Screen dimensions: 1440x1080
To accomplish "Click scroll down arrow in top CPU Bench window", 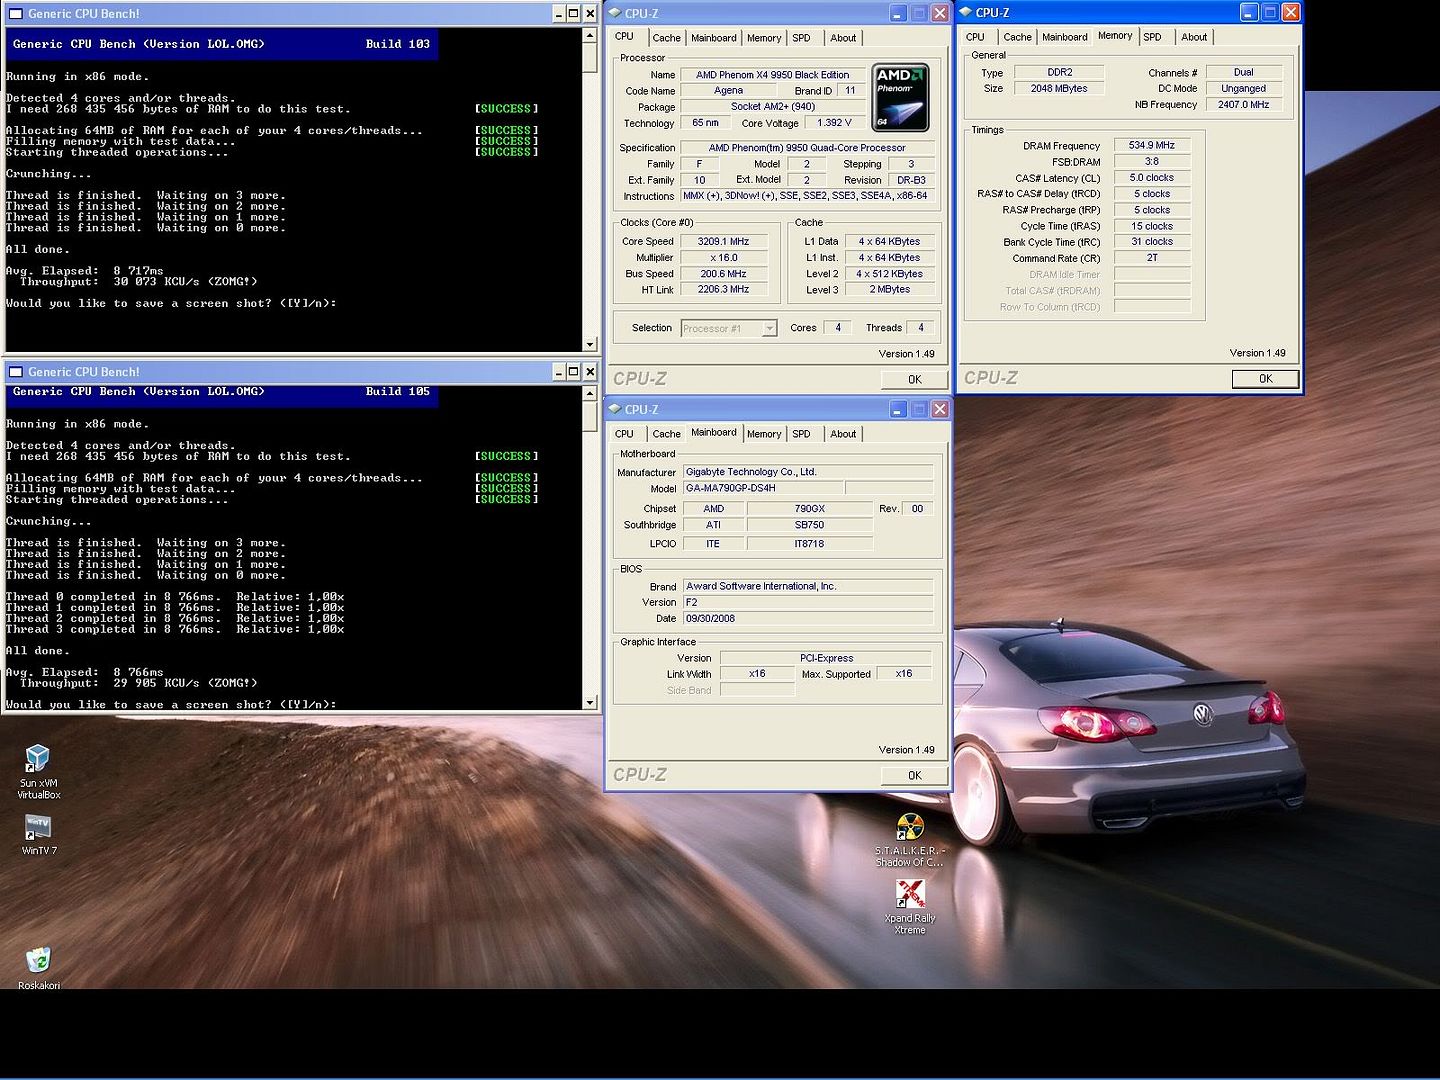I will point(590,344).
